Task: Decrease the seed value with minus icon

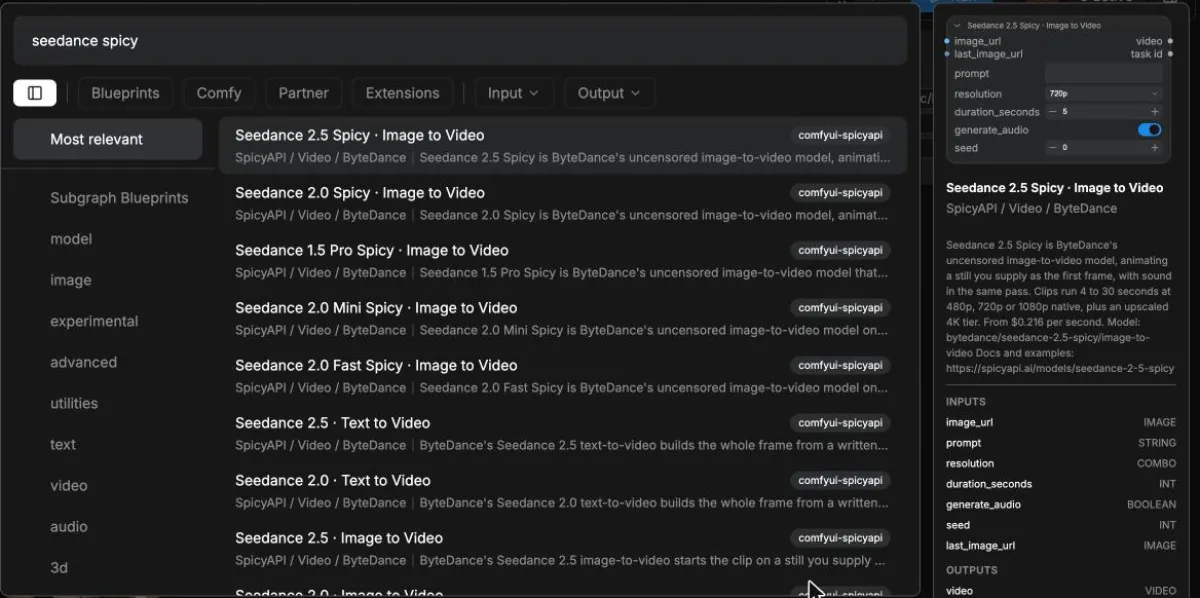Action: click(x=1052, y=148)
